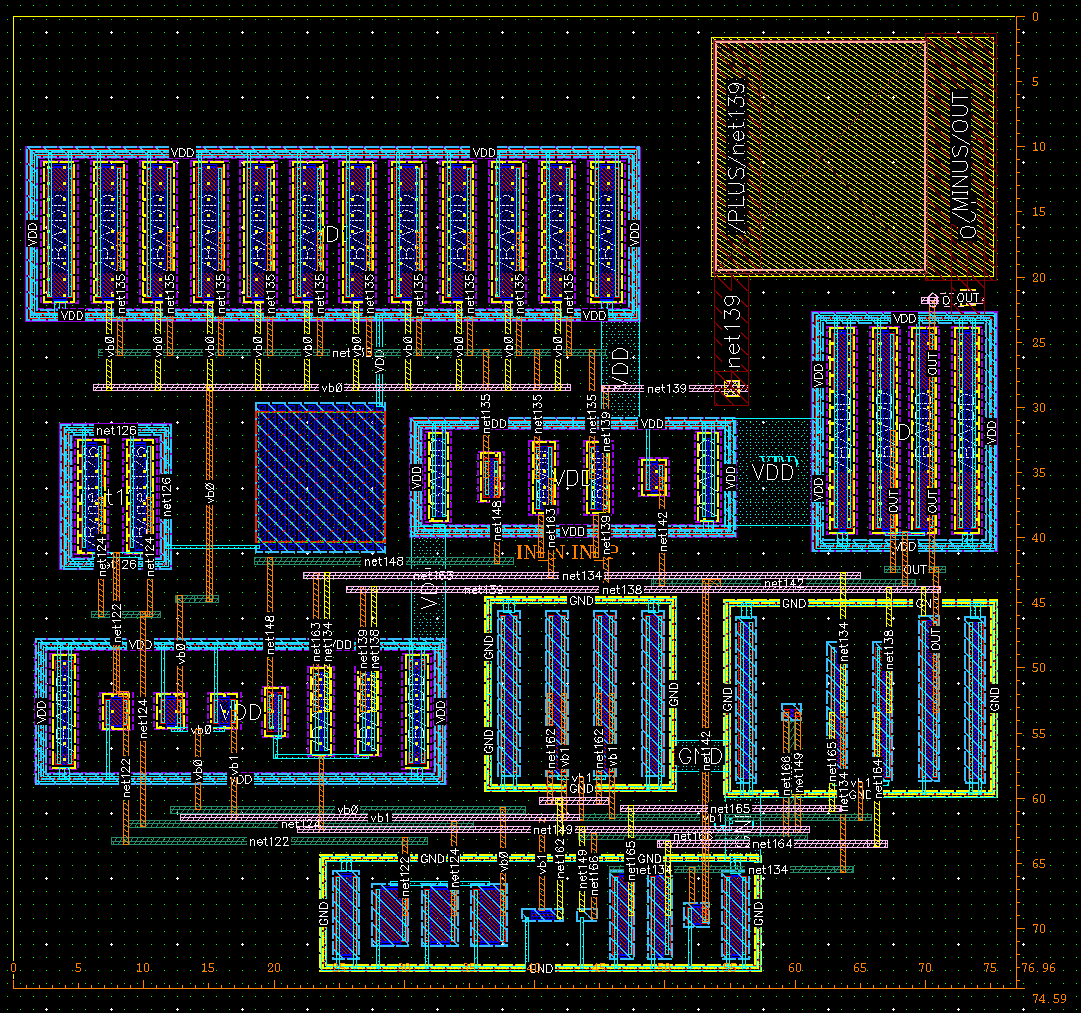Image resolution: width=1081 pixels, height=1013 pixels.
Task: Click the horizontal net149 label on the pink wire
Action: coord(553,830)
